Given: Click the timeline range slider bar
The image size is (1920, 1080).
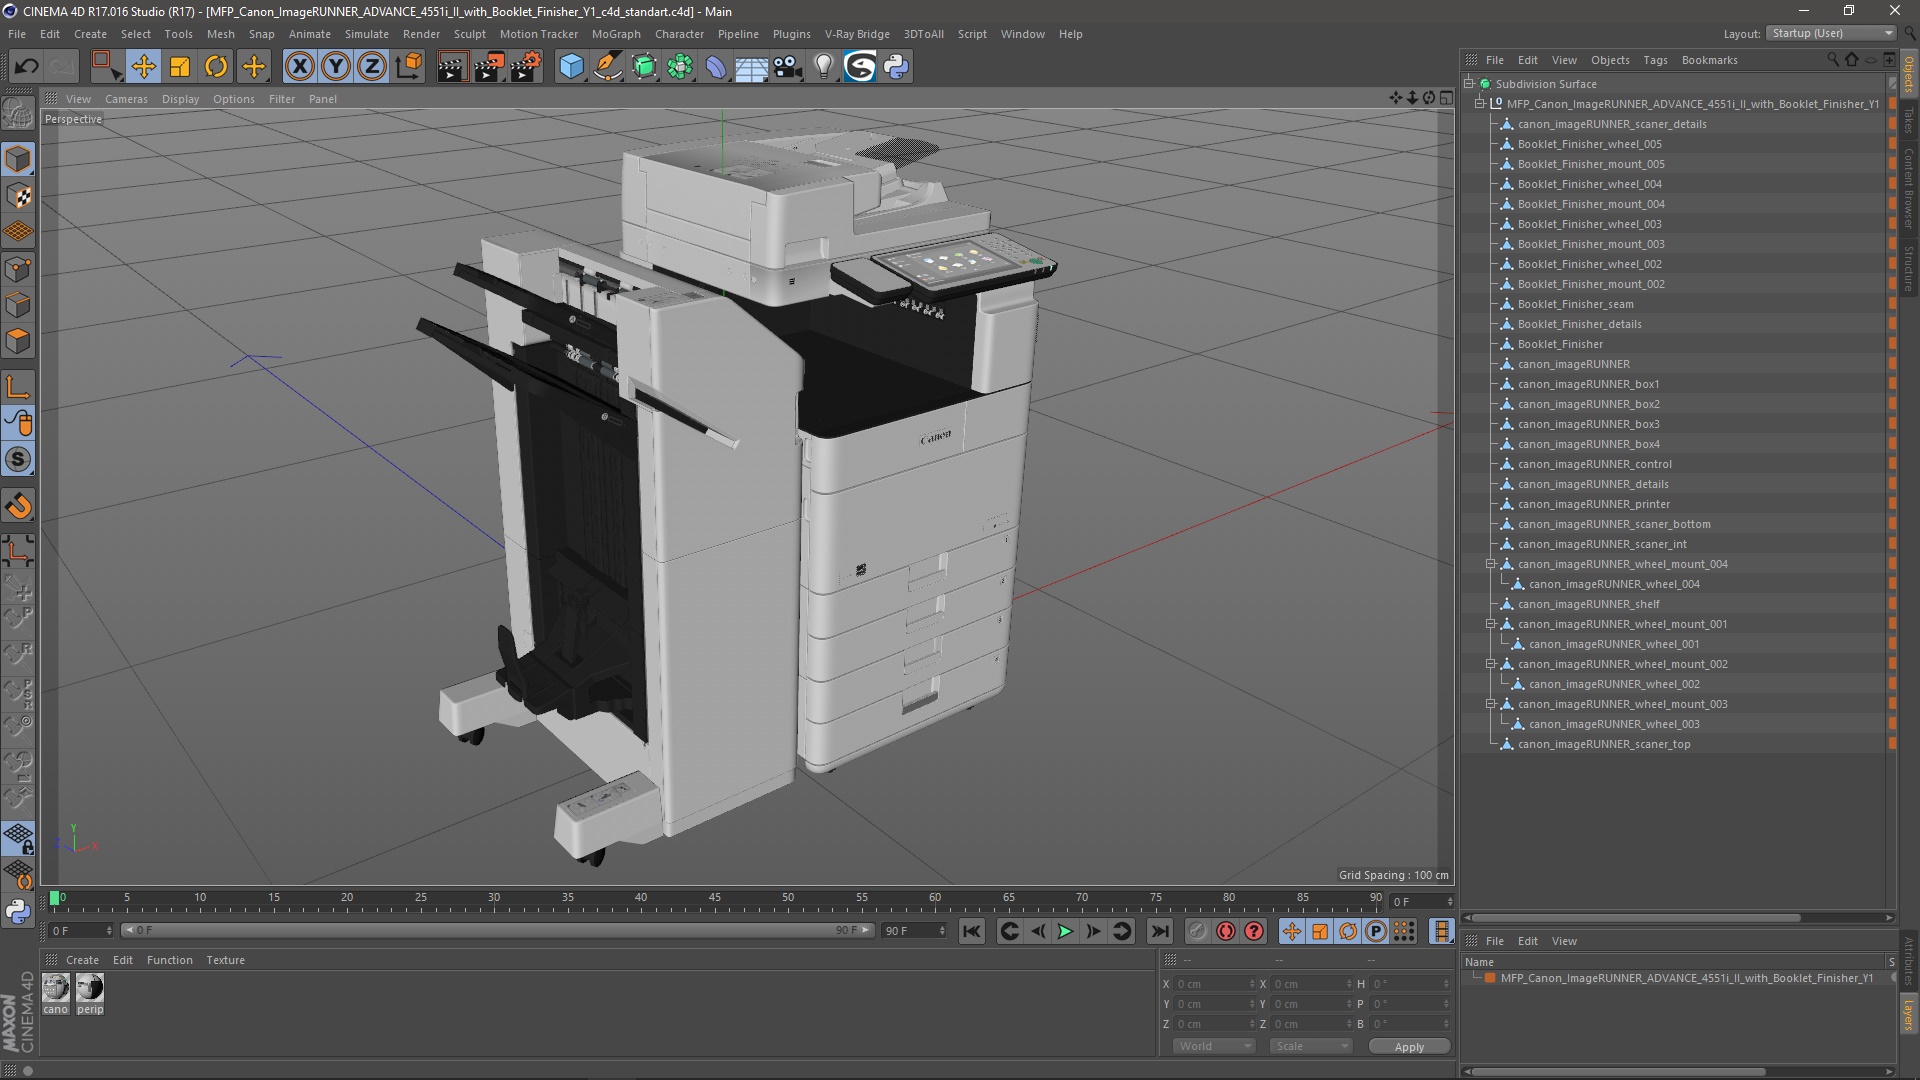Looking at the screenshot, I should point(497,931).
